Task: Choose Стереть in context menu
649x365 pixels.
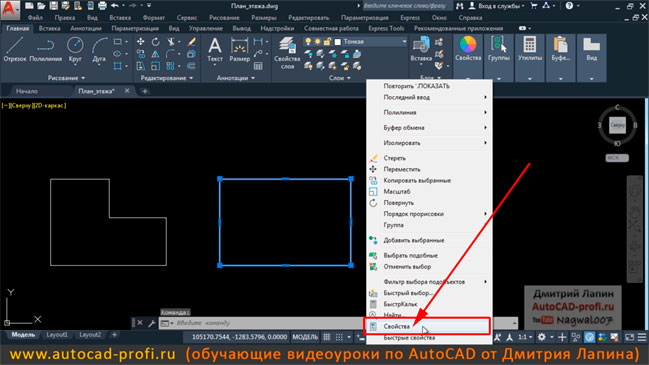Action: tap(430, 158)
